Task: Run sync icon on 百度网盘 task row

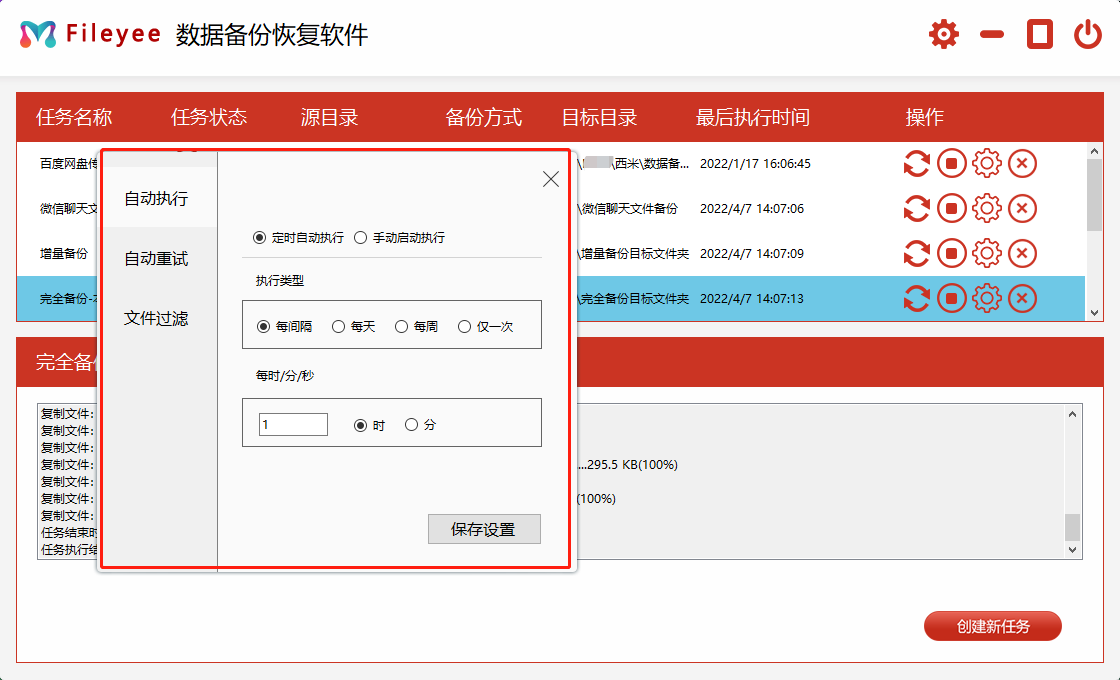Action: 917,163
